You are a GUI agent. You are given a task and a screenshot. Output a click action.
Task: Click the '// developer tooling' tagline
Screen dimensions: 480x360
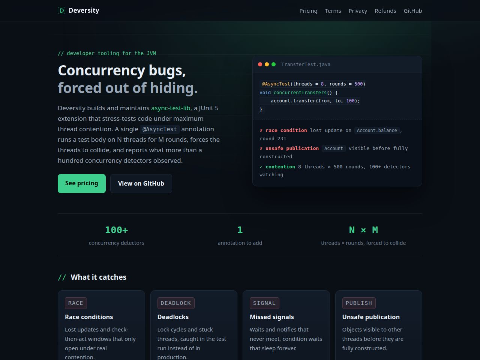click(x=107, y=53)
